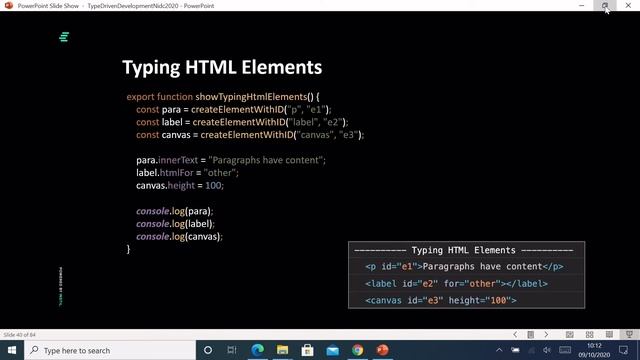Restore down the PowerPoint window
This screenshot has height=360, width=640.
(x=605, y=5)
